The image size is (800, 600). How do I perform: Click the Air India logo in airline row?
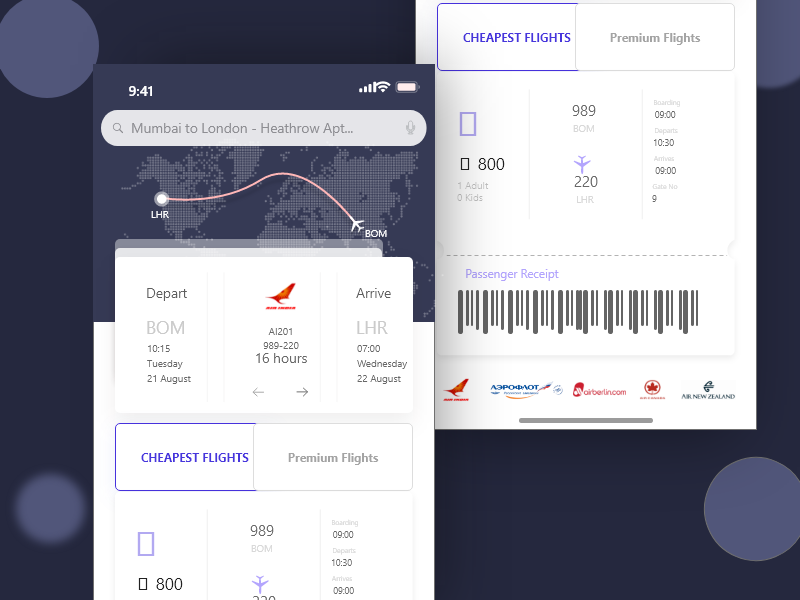(456, 390)
